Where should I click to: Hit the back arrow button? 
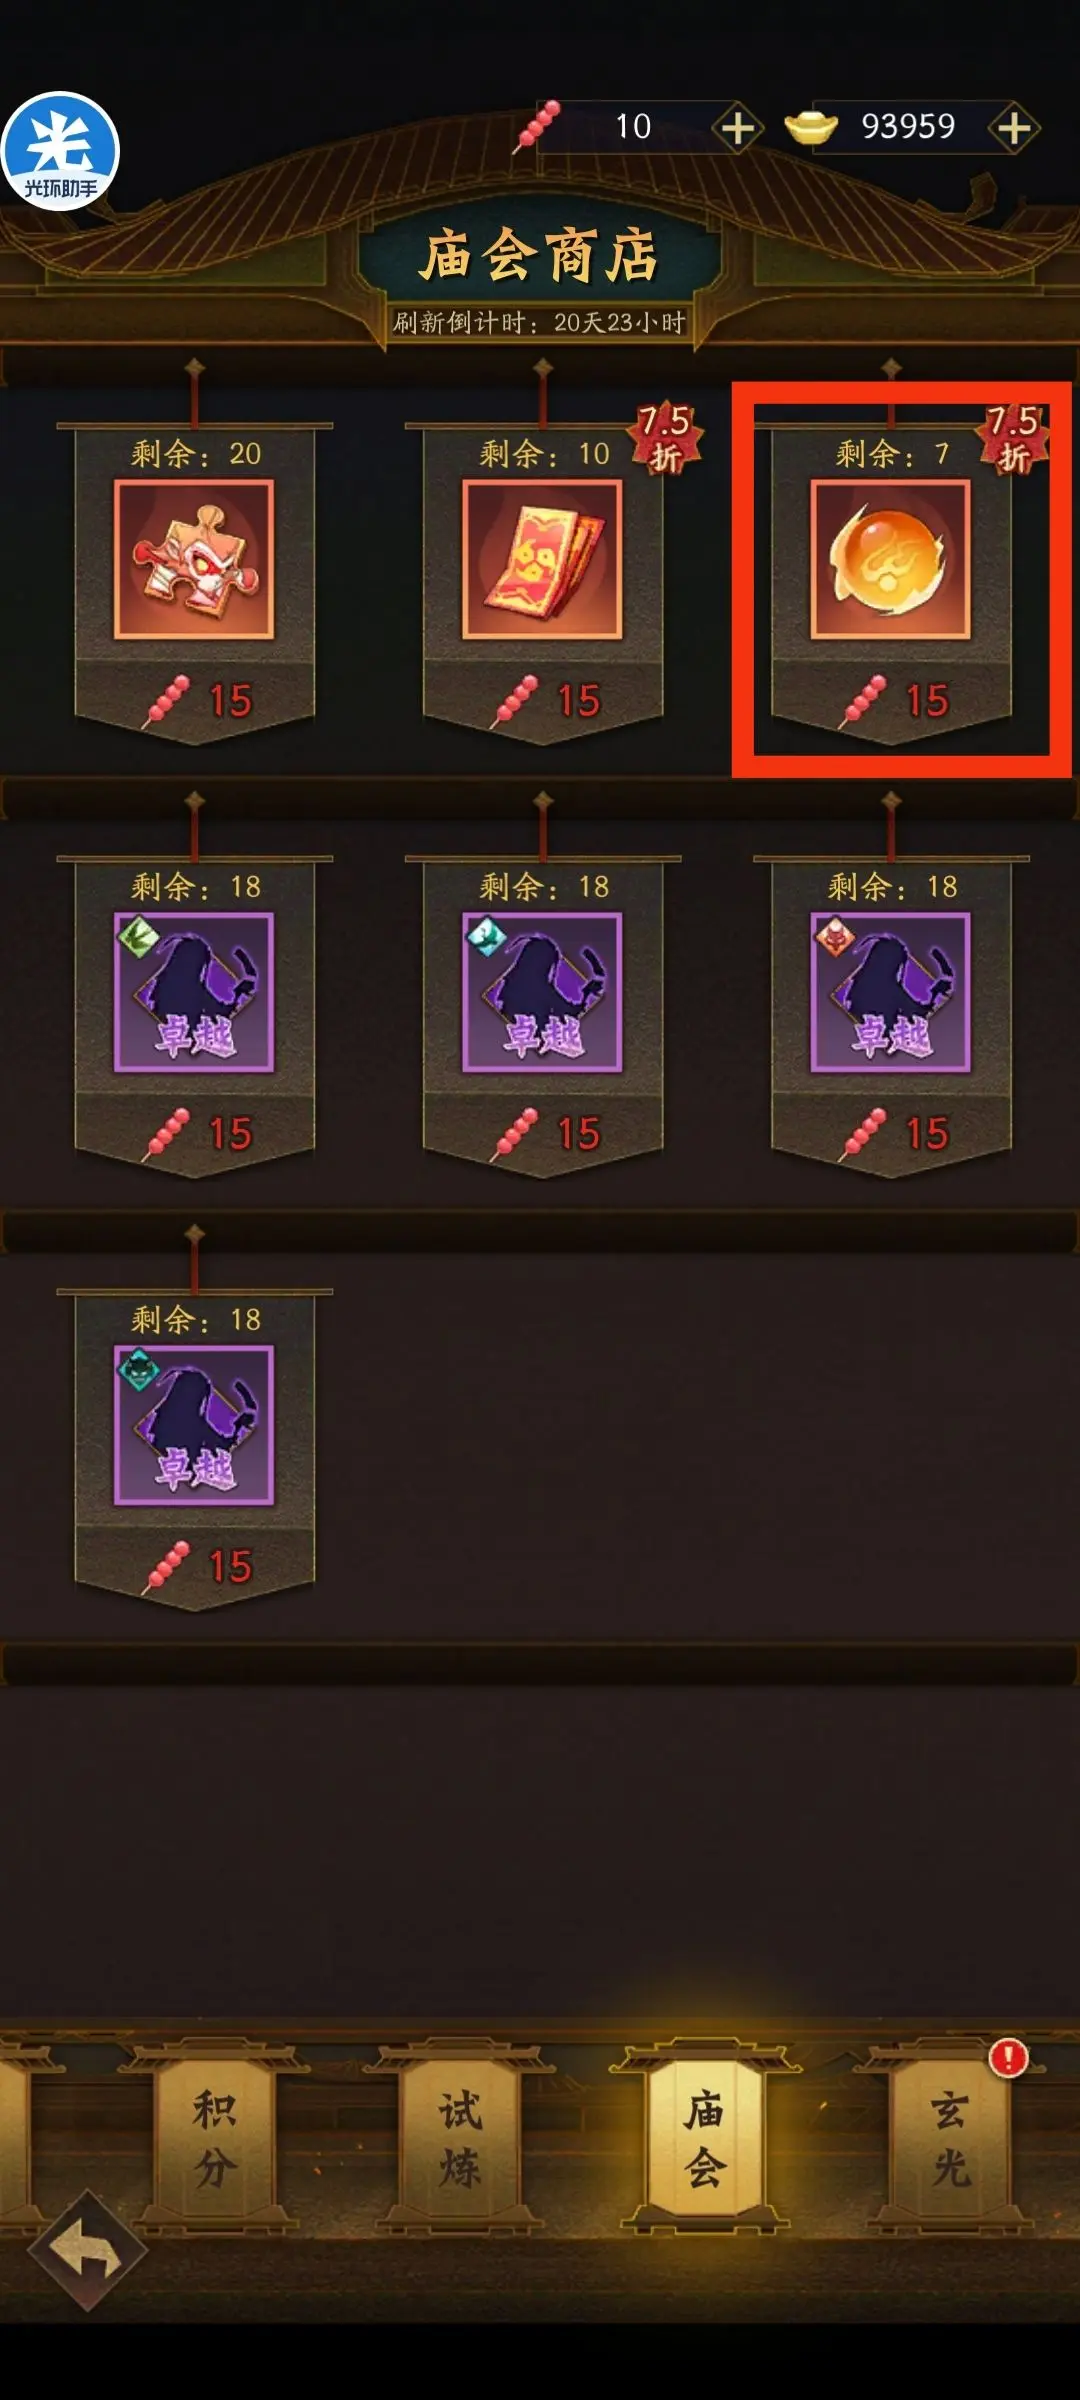(88, 2250)
